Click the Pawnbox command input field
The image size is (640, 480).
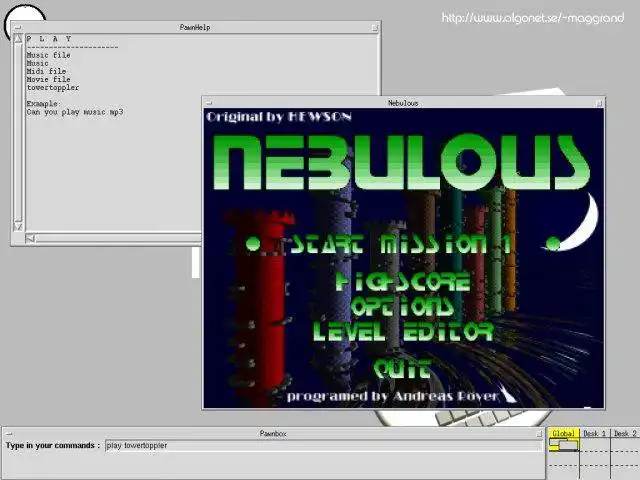pyautogui.click(x=323, y=446)
